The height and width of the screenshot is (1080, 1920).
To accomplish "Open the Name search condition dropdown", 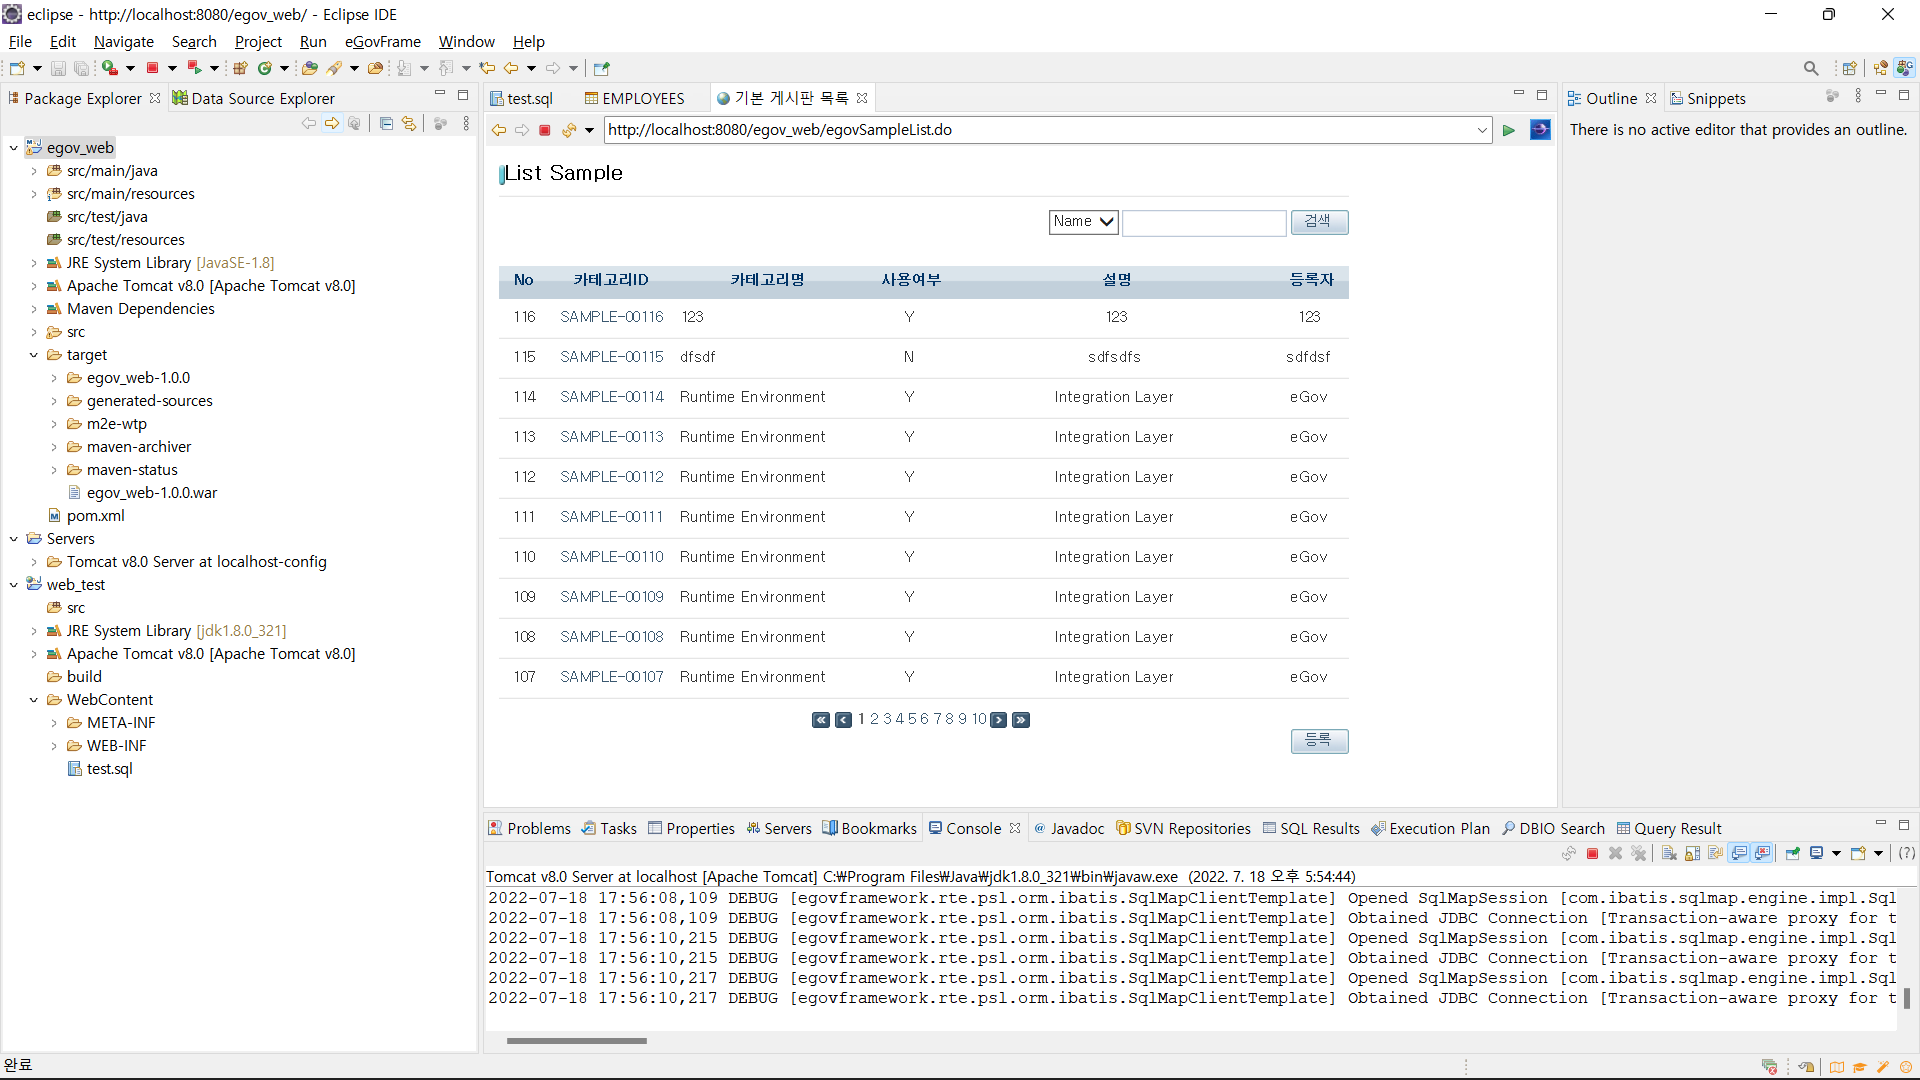I will [1083, 222].
